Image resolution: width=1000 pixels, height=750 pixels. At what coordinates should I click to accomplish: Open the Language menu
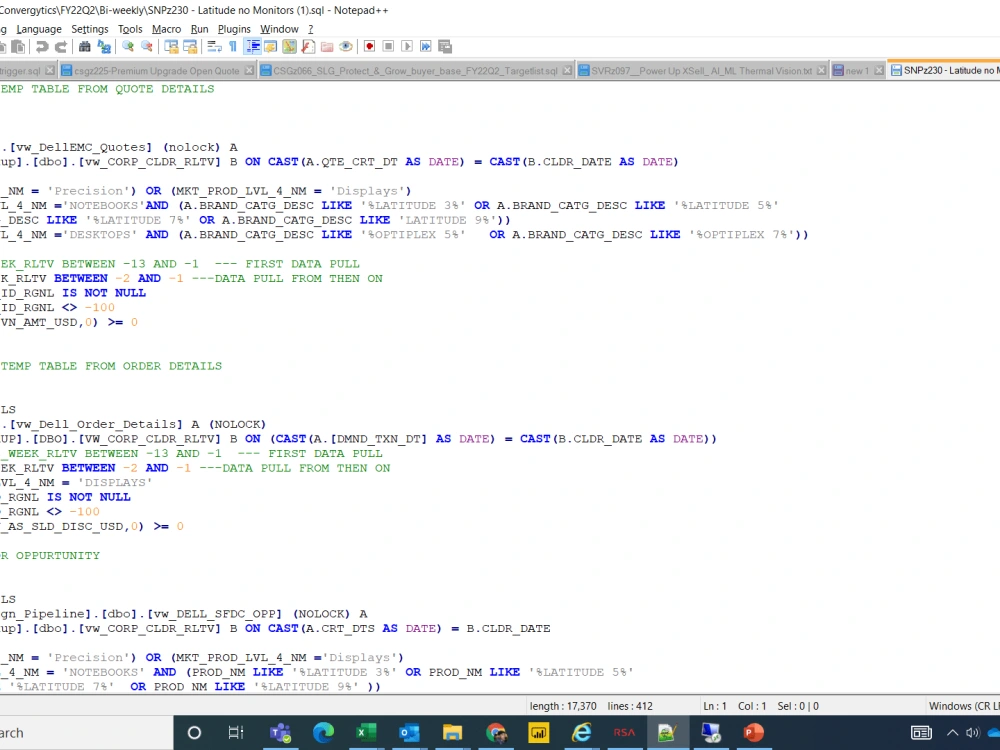pyautogui.click(x=39, y=29)
